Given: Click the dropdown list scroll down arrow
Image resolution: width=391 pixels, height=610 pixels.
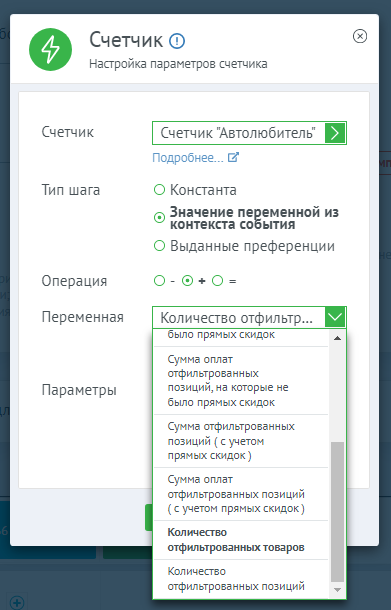Looking at the screenshot, I should (x=337, y=590).
